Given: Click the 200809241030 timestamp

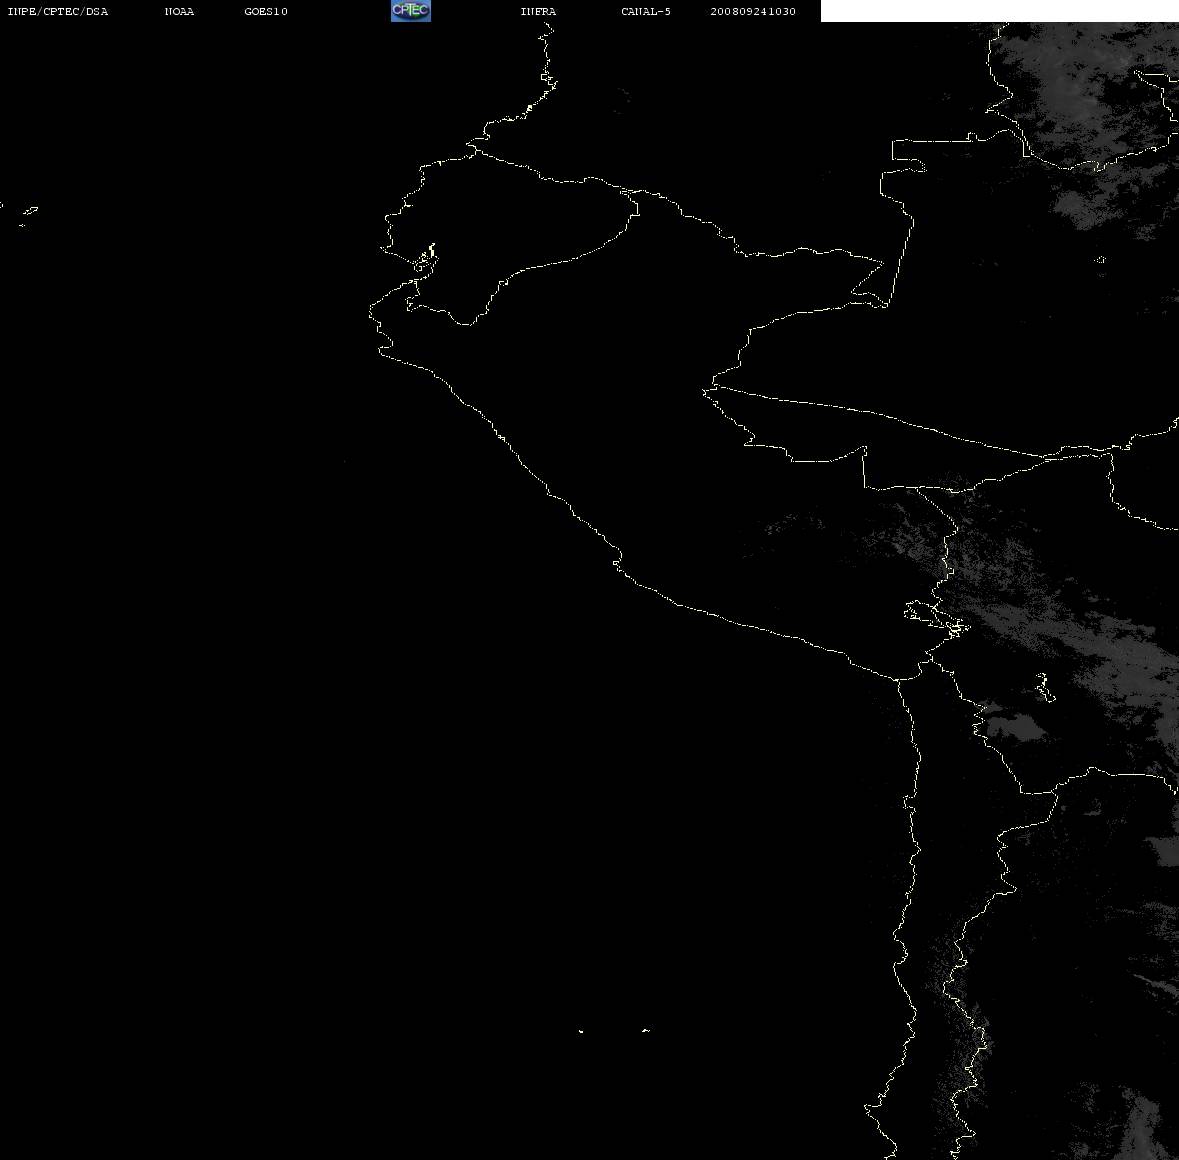Looking at the screenshot, I should 753,11.
